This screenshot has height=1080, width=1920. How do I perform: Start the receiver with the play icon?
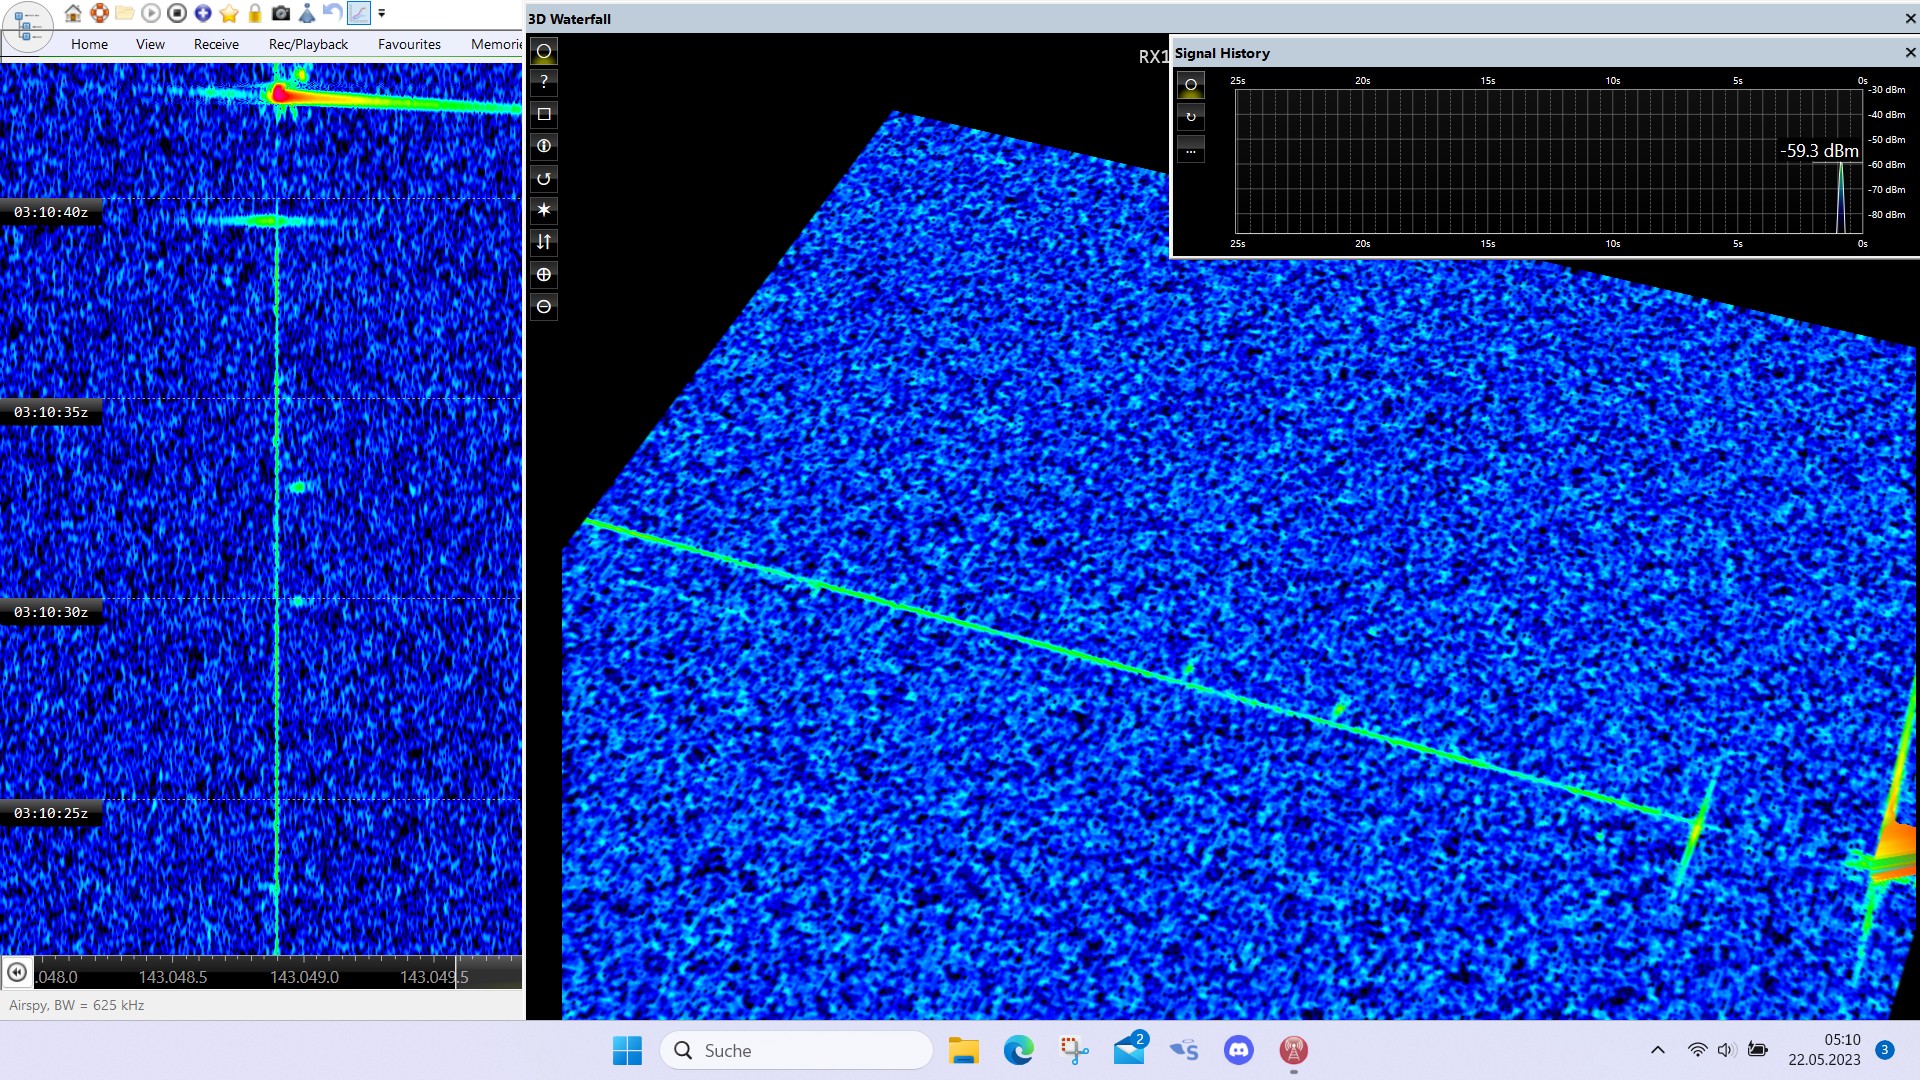point(151,13)
